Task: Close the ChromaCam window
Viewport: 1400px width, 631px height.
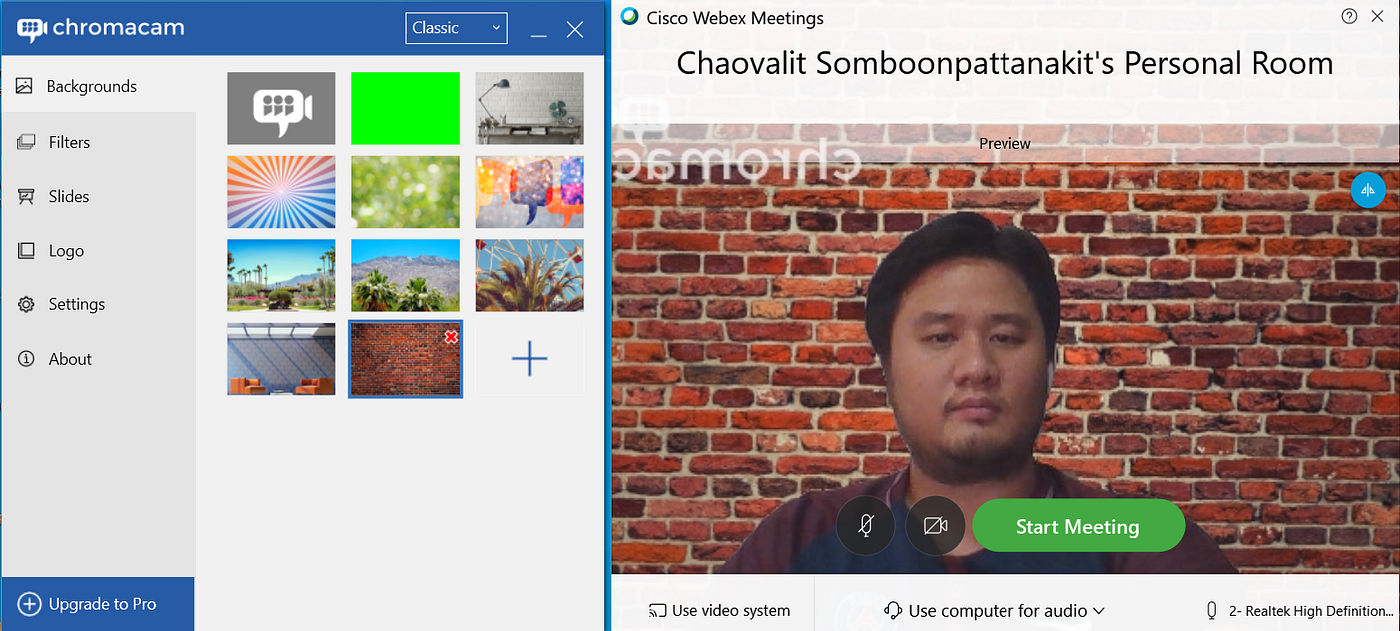Action: [575, 30]
